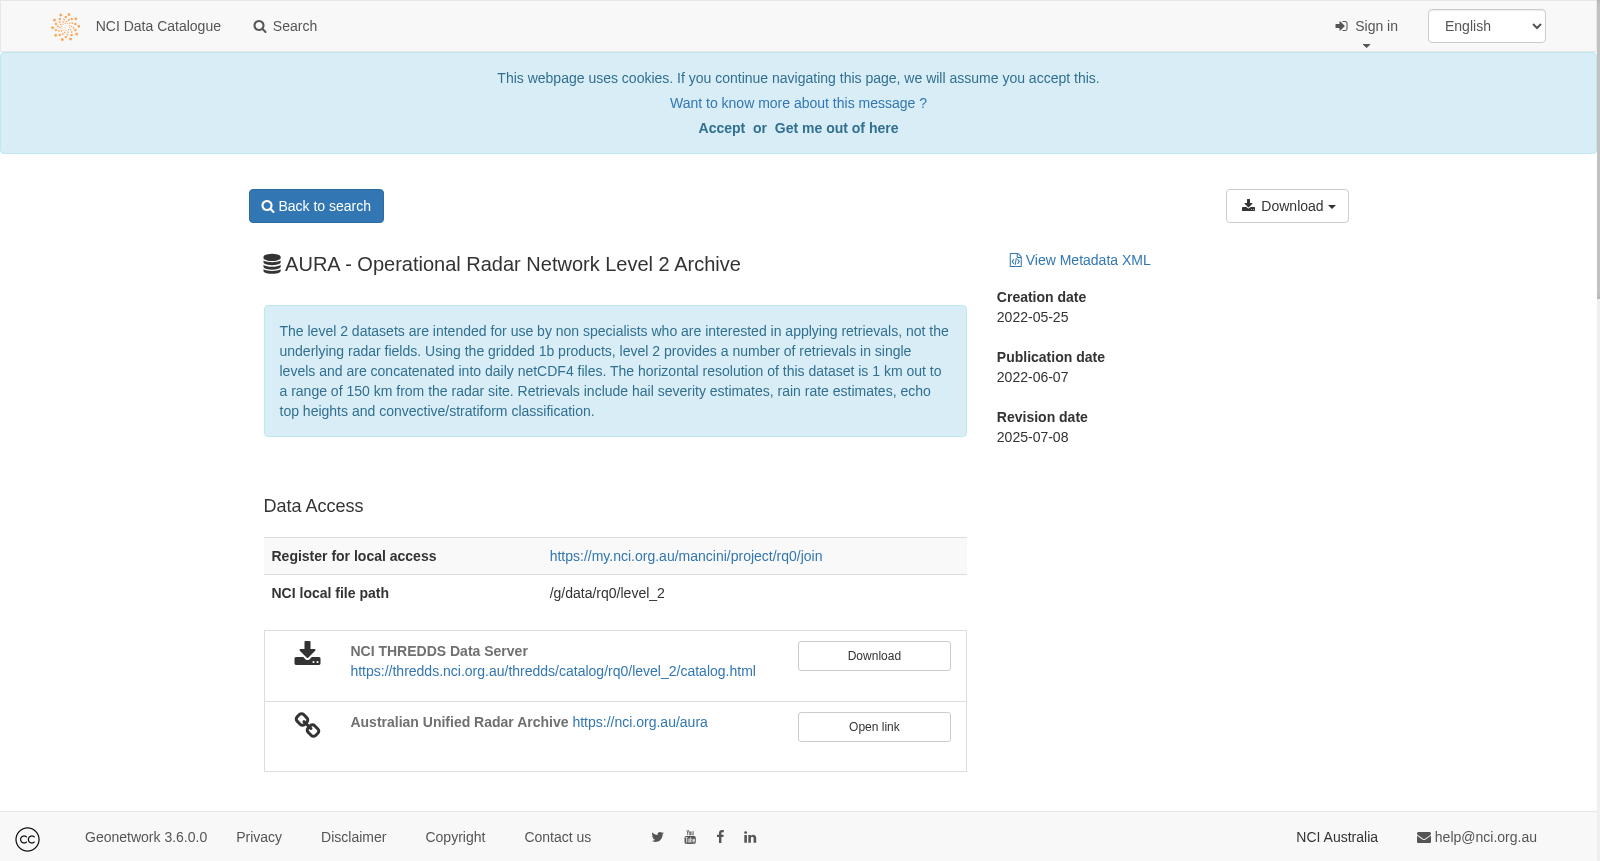Expand the top Download dropdown button

click(x=1287, y=206)
